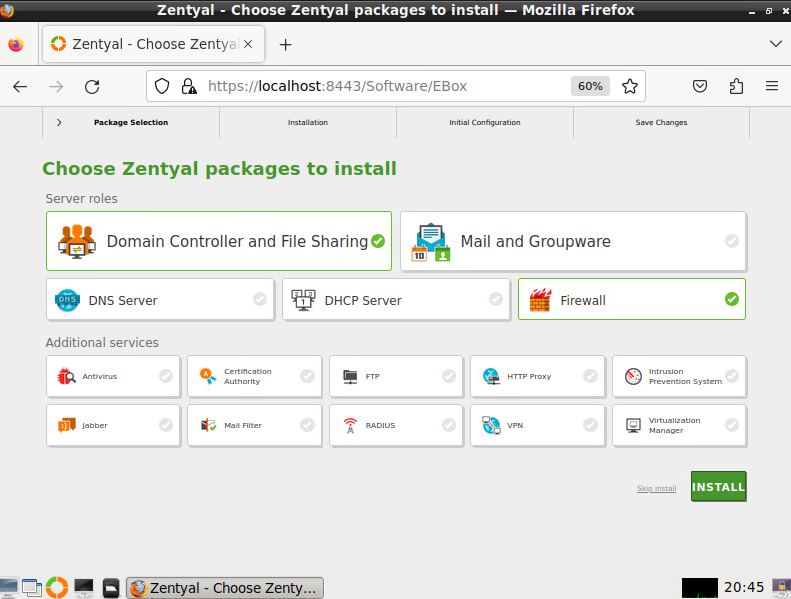Click the DHCP Server computers icon

303,300
